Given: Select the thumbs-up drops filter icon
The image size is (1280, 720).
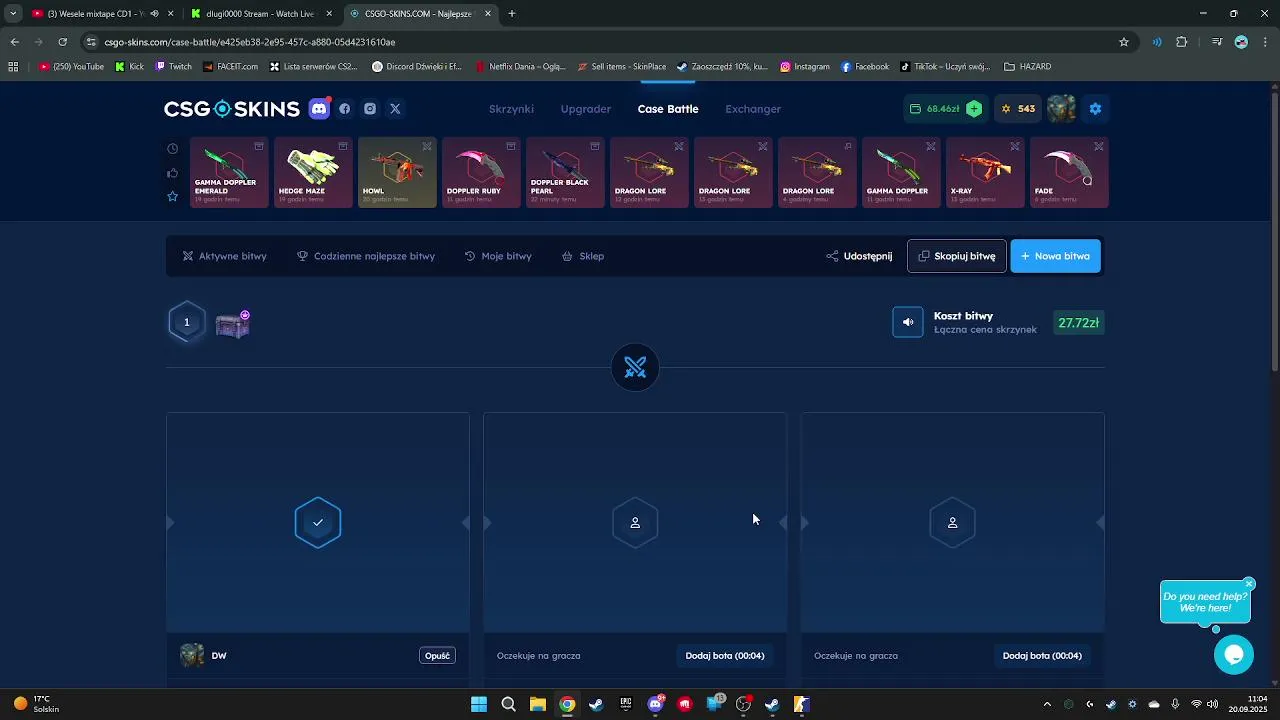Looking at the screenshot, I should click(172, 172).
